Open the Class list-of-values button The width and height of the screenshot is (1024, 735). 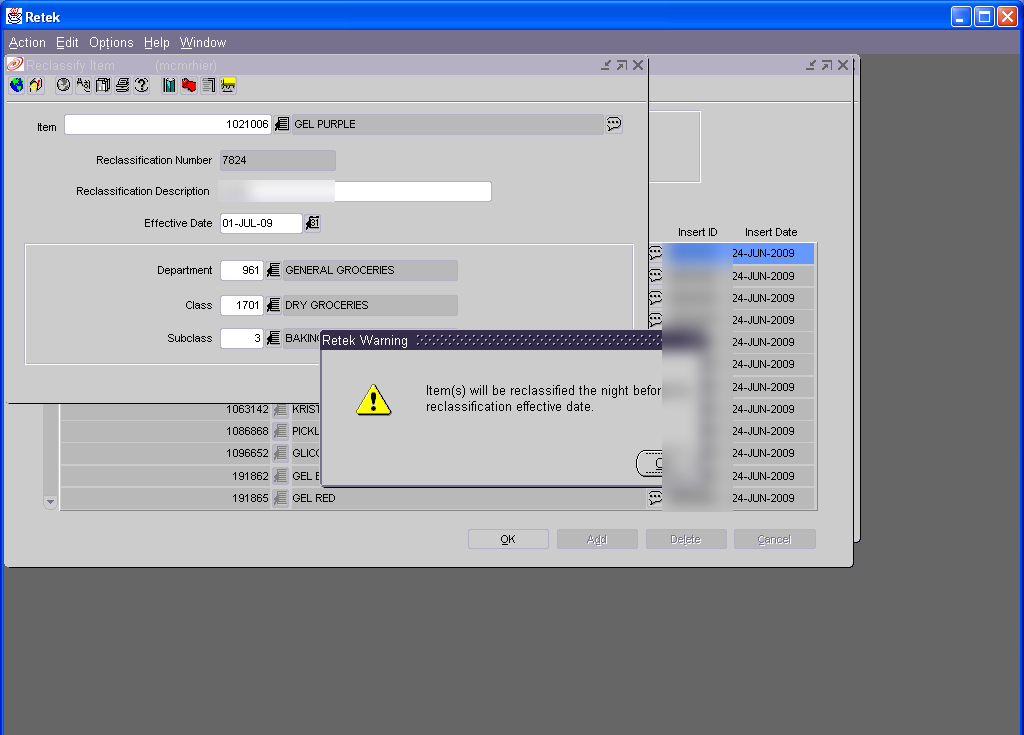coord(274,305)
